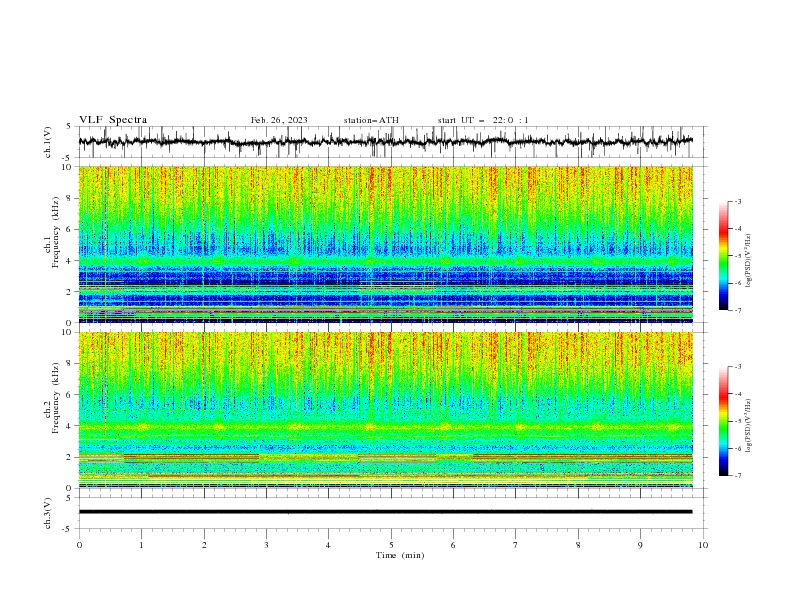
Task: Click the upper colorbar next to ch.1 spectrogram
Action: click(x=723, y=256)
